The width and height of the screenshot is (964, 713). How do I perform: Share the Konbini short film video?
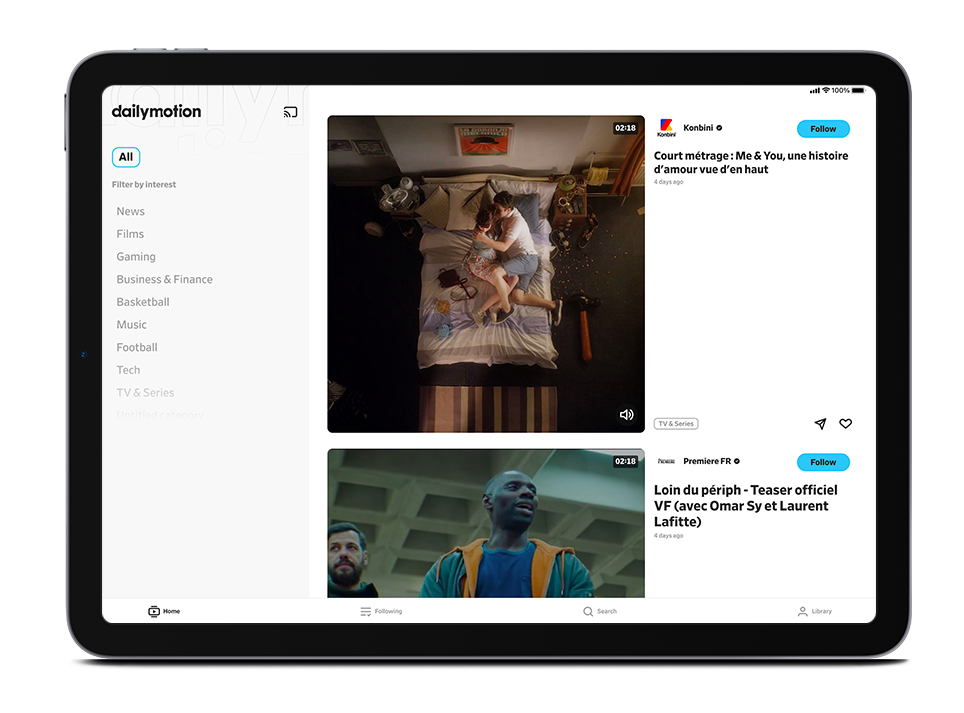point(820,423)
